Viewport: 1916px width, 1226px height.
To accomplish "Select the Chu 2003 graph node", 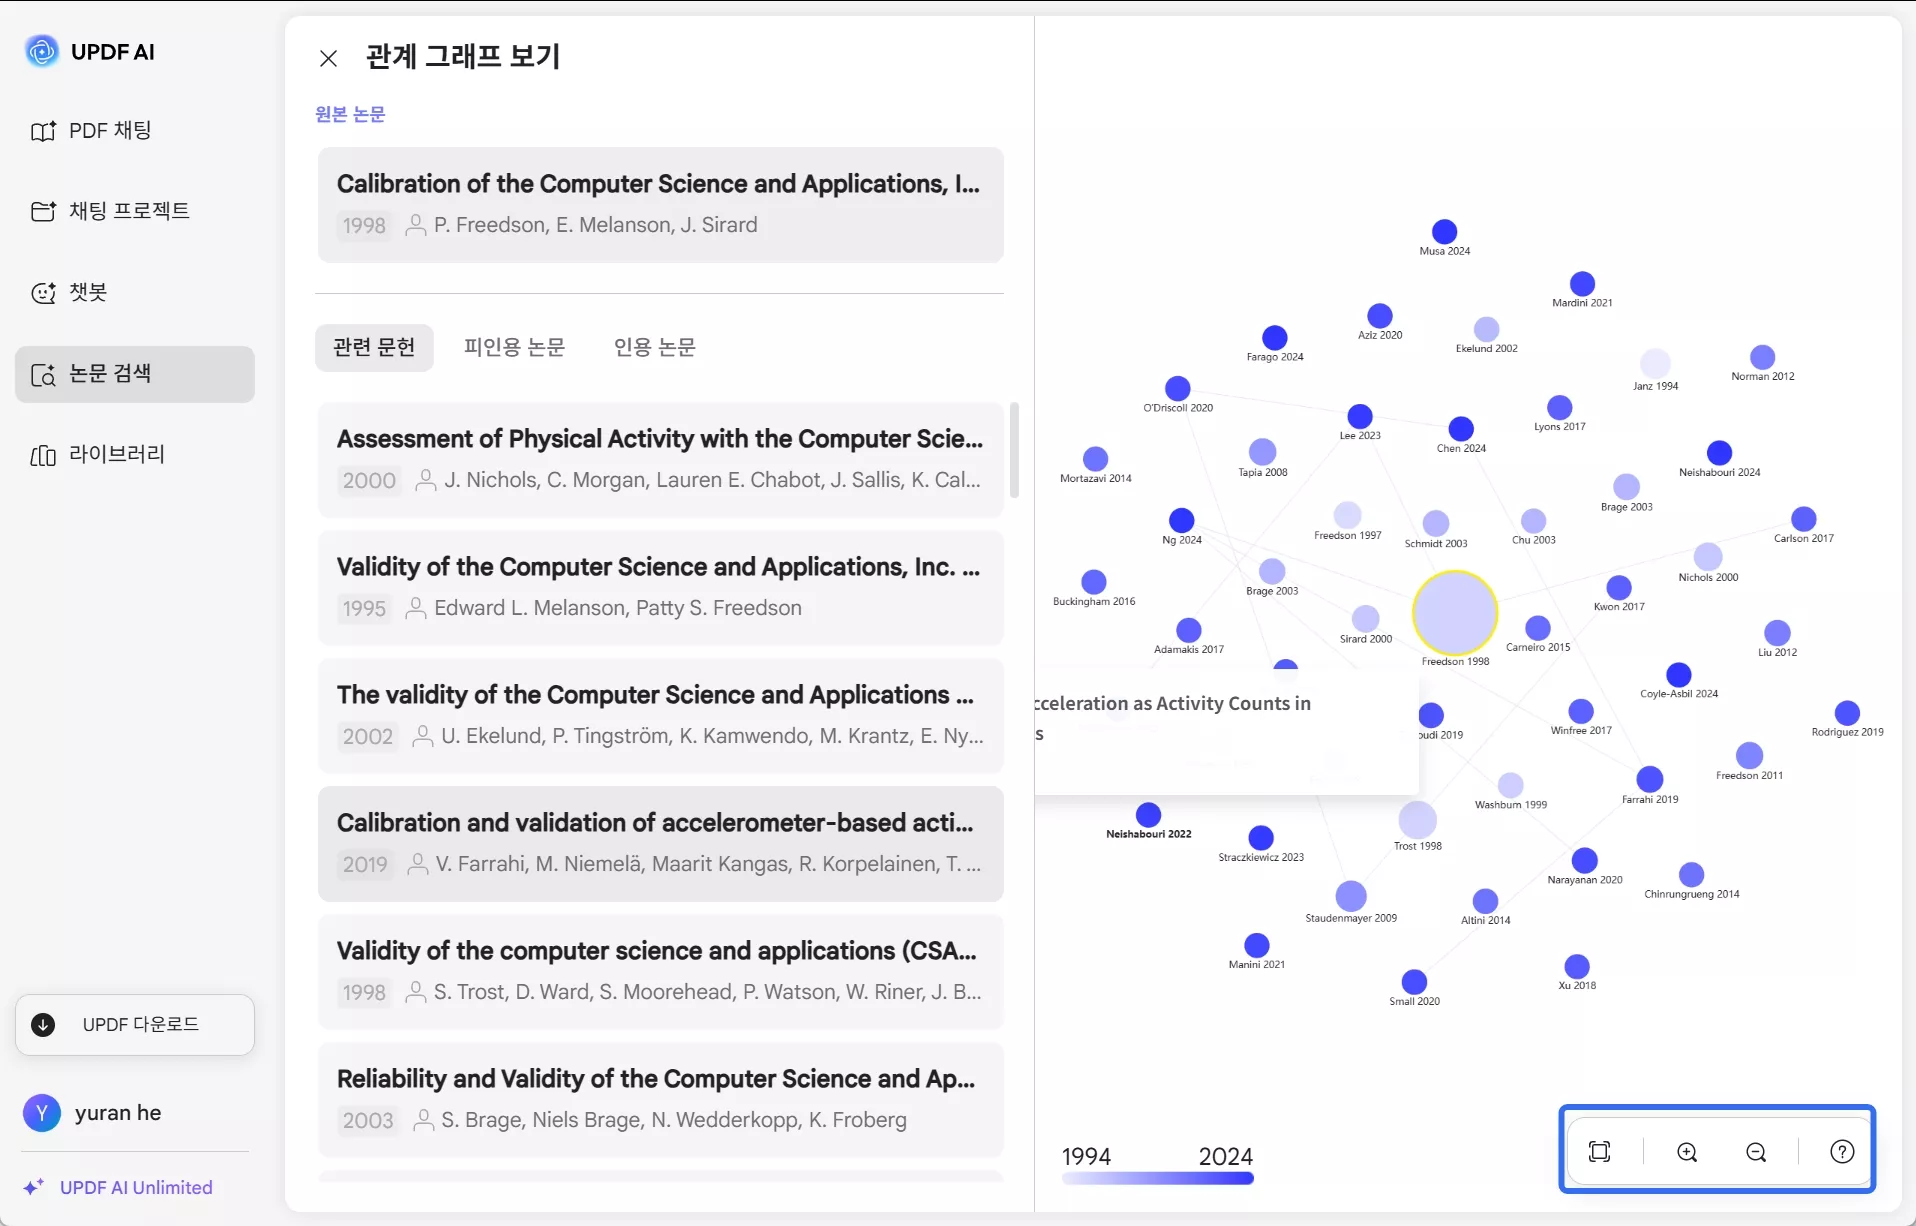I will [1533, 520].
